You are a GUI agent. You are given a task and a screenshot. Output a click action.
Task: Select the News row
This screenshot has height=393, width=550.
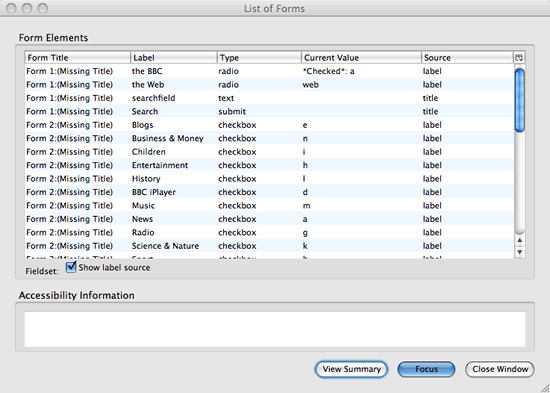coord(269,219)
